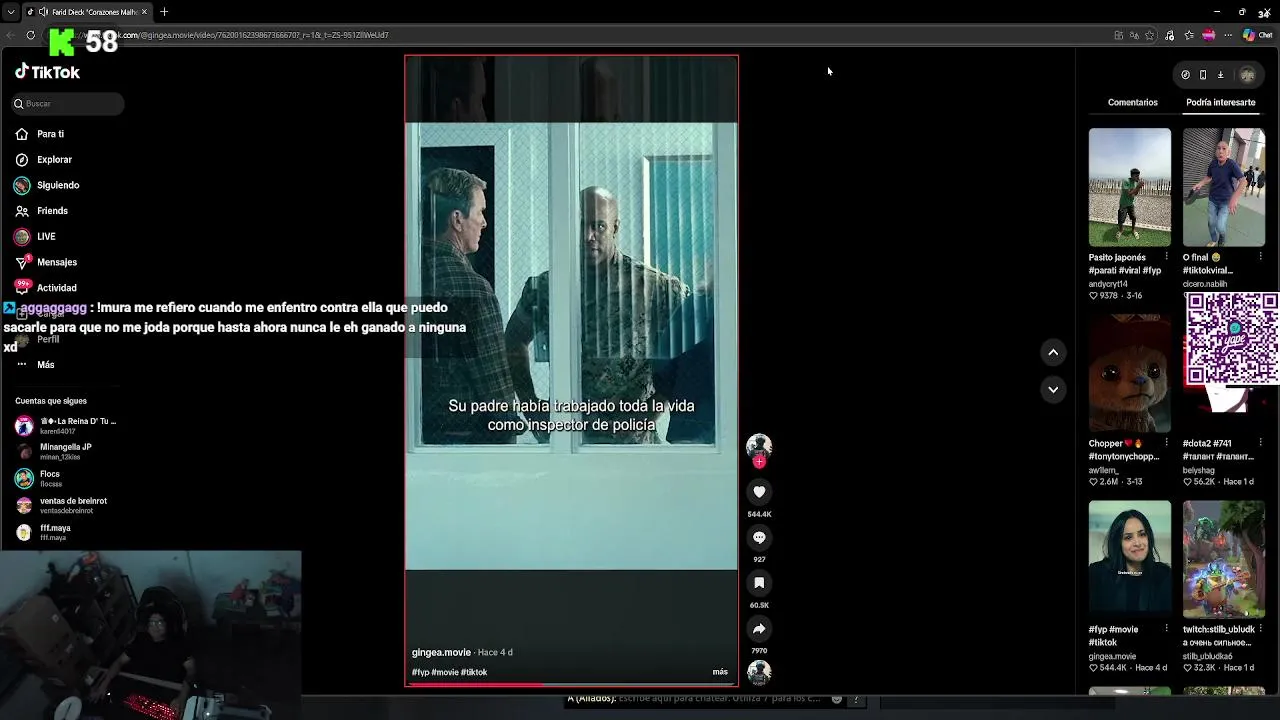This screenshot has height=720, width=1280.
Task: Open options menu for Pasito japonés
Action: click(1166, 257)
